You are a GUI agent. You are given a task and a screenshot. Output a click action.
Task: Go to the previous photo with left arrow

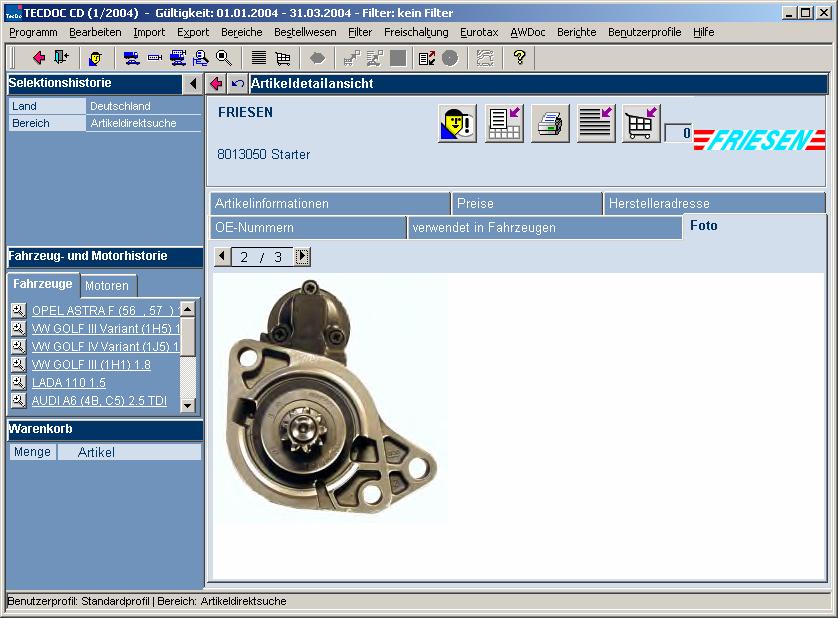(222, 257)
